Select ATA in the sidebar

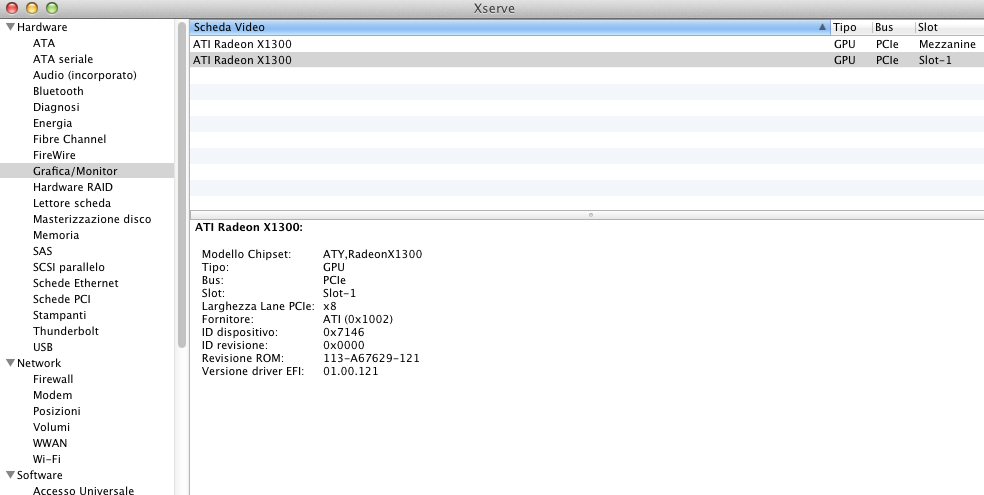tap(44, 43)
